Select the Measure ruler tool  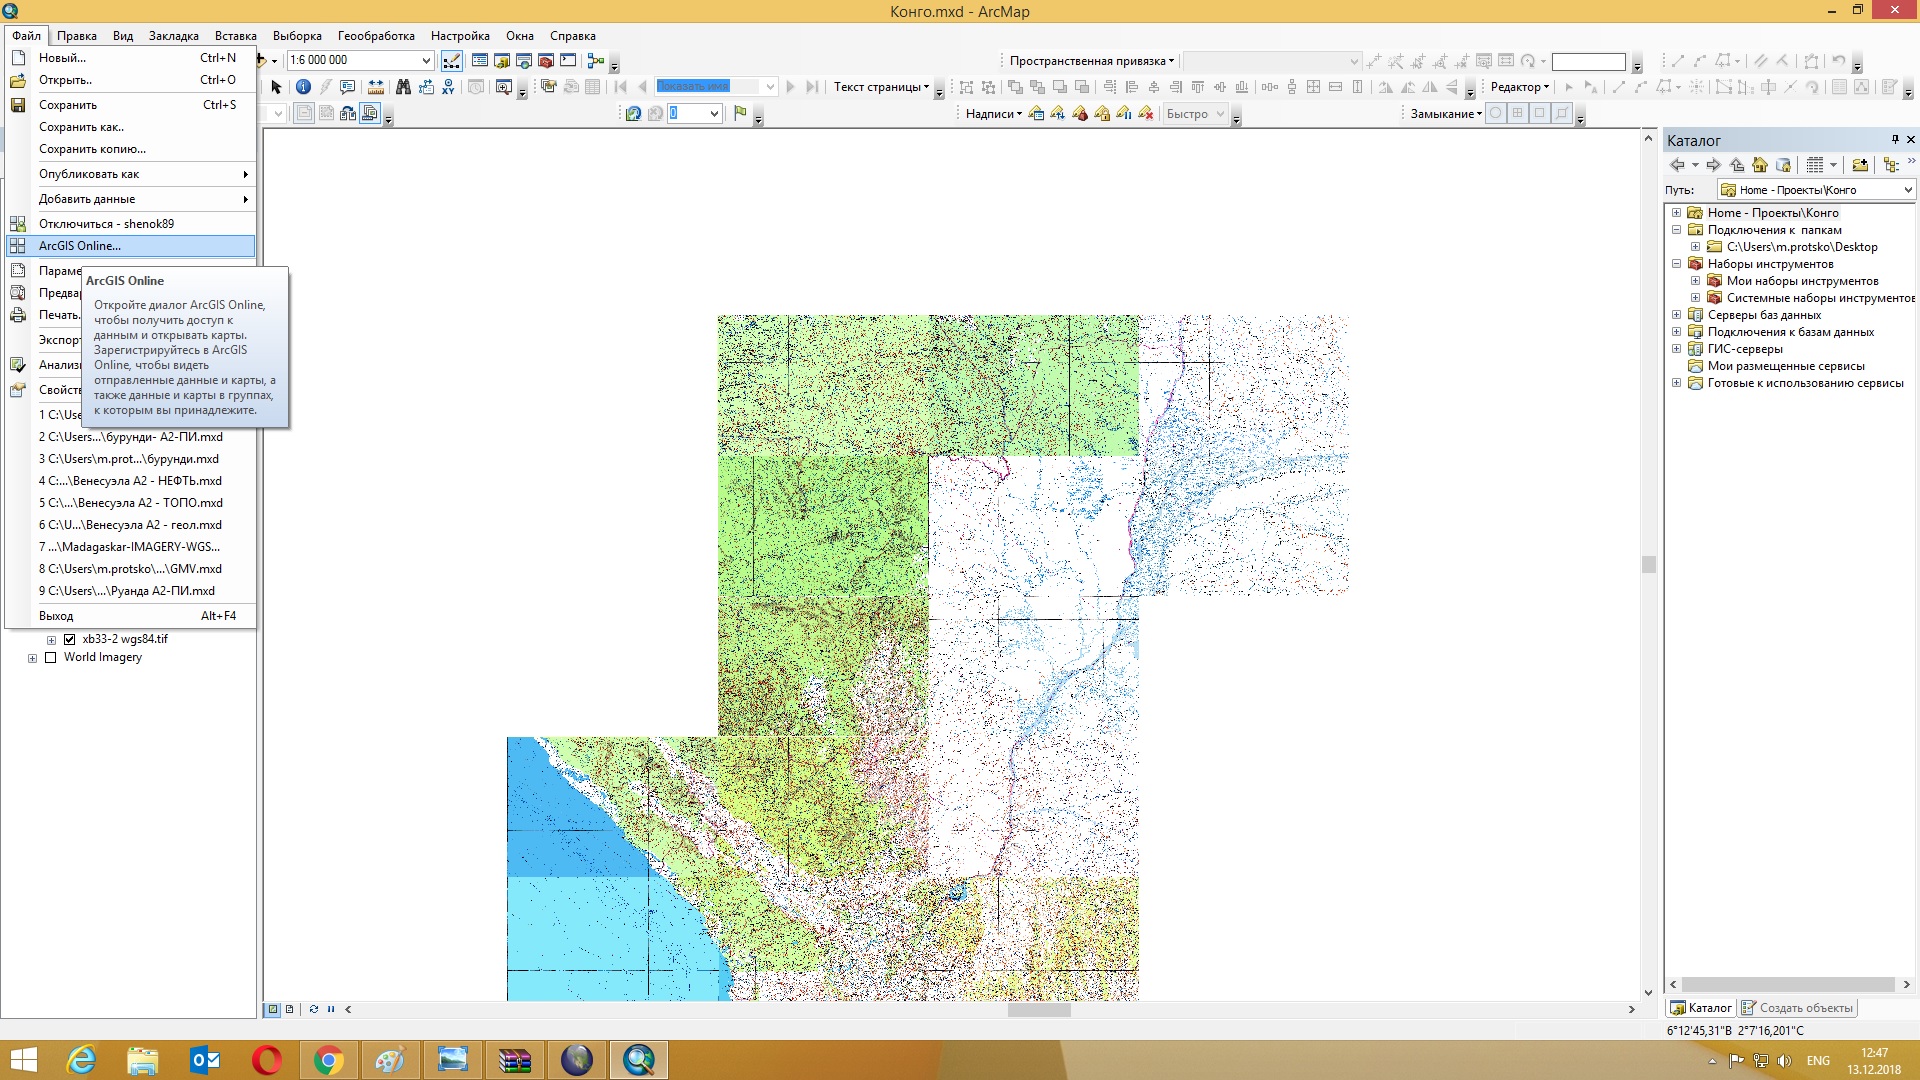tap(376, 87)
